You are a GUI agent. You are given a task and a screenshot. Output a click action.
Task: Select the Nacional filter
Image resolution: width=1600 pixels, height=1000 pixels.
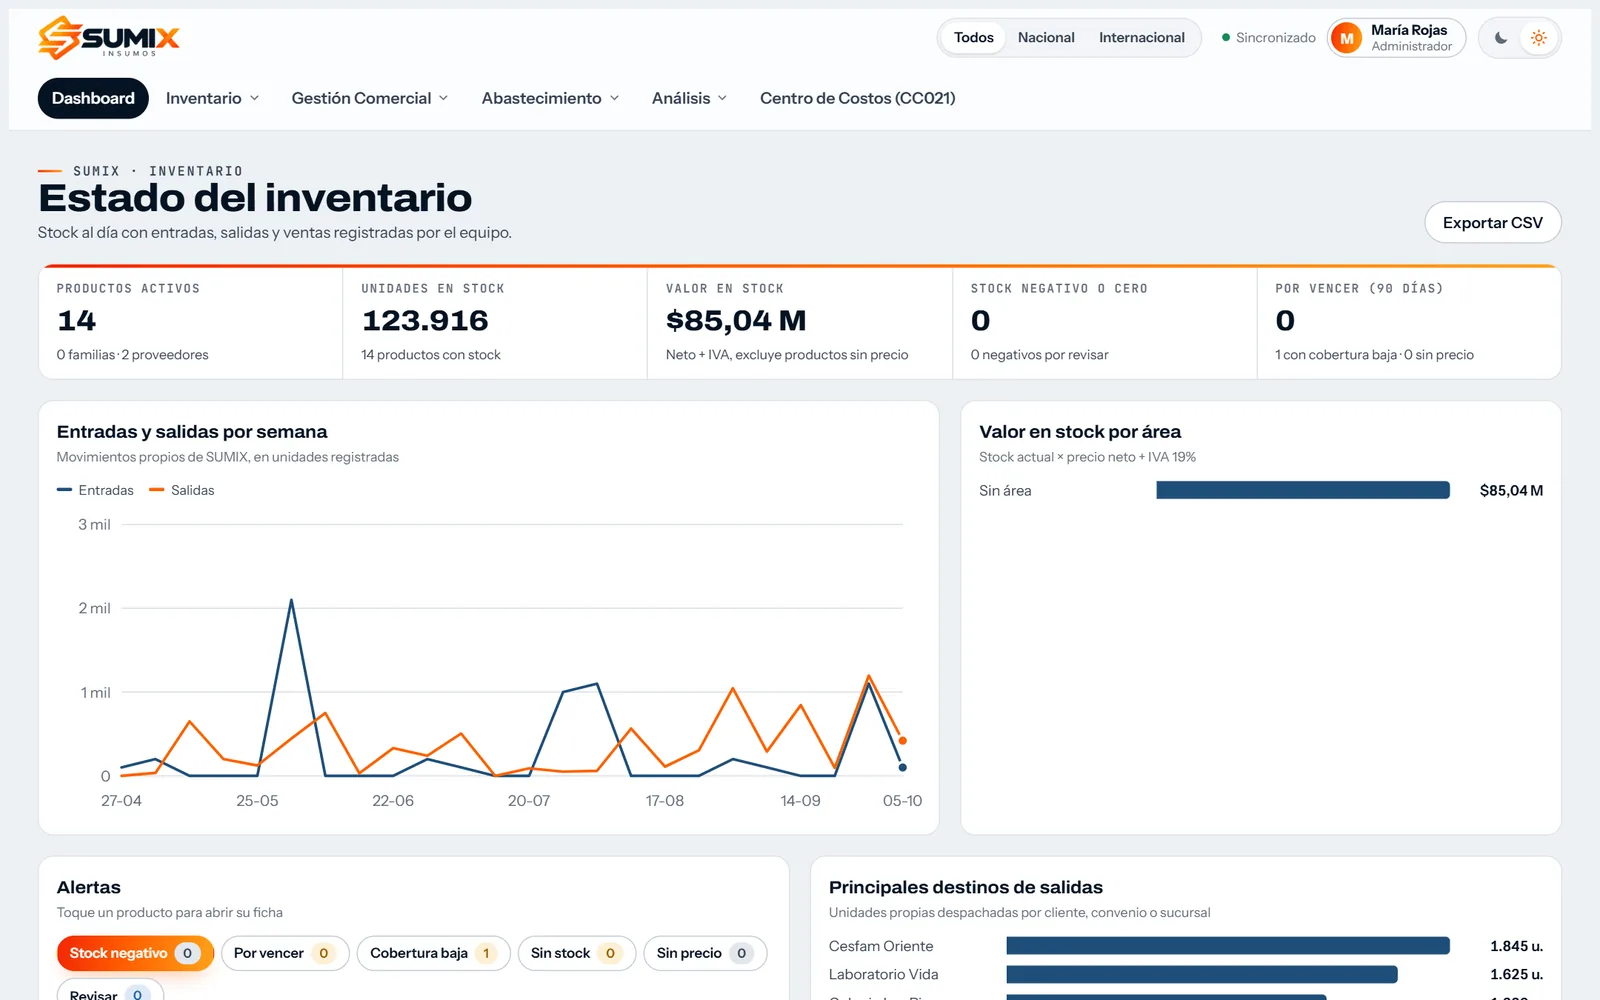(1046, 38)
